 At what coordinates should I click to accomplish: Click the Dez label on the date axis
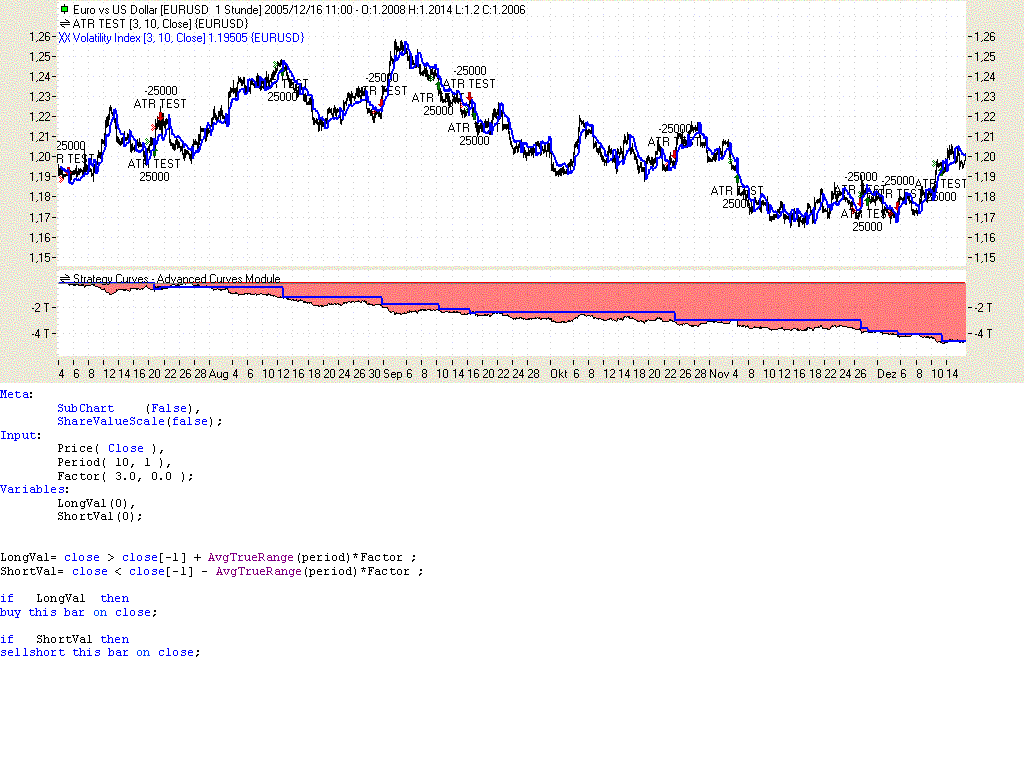click(x=887, y=374)
